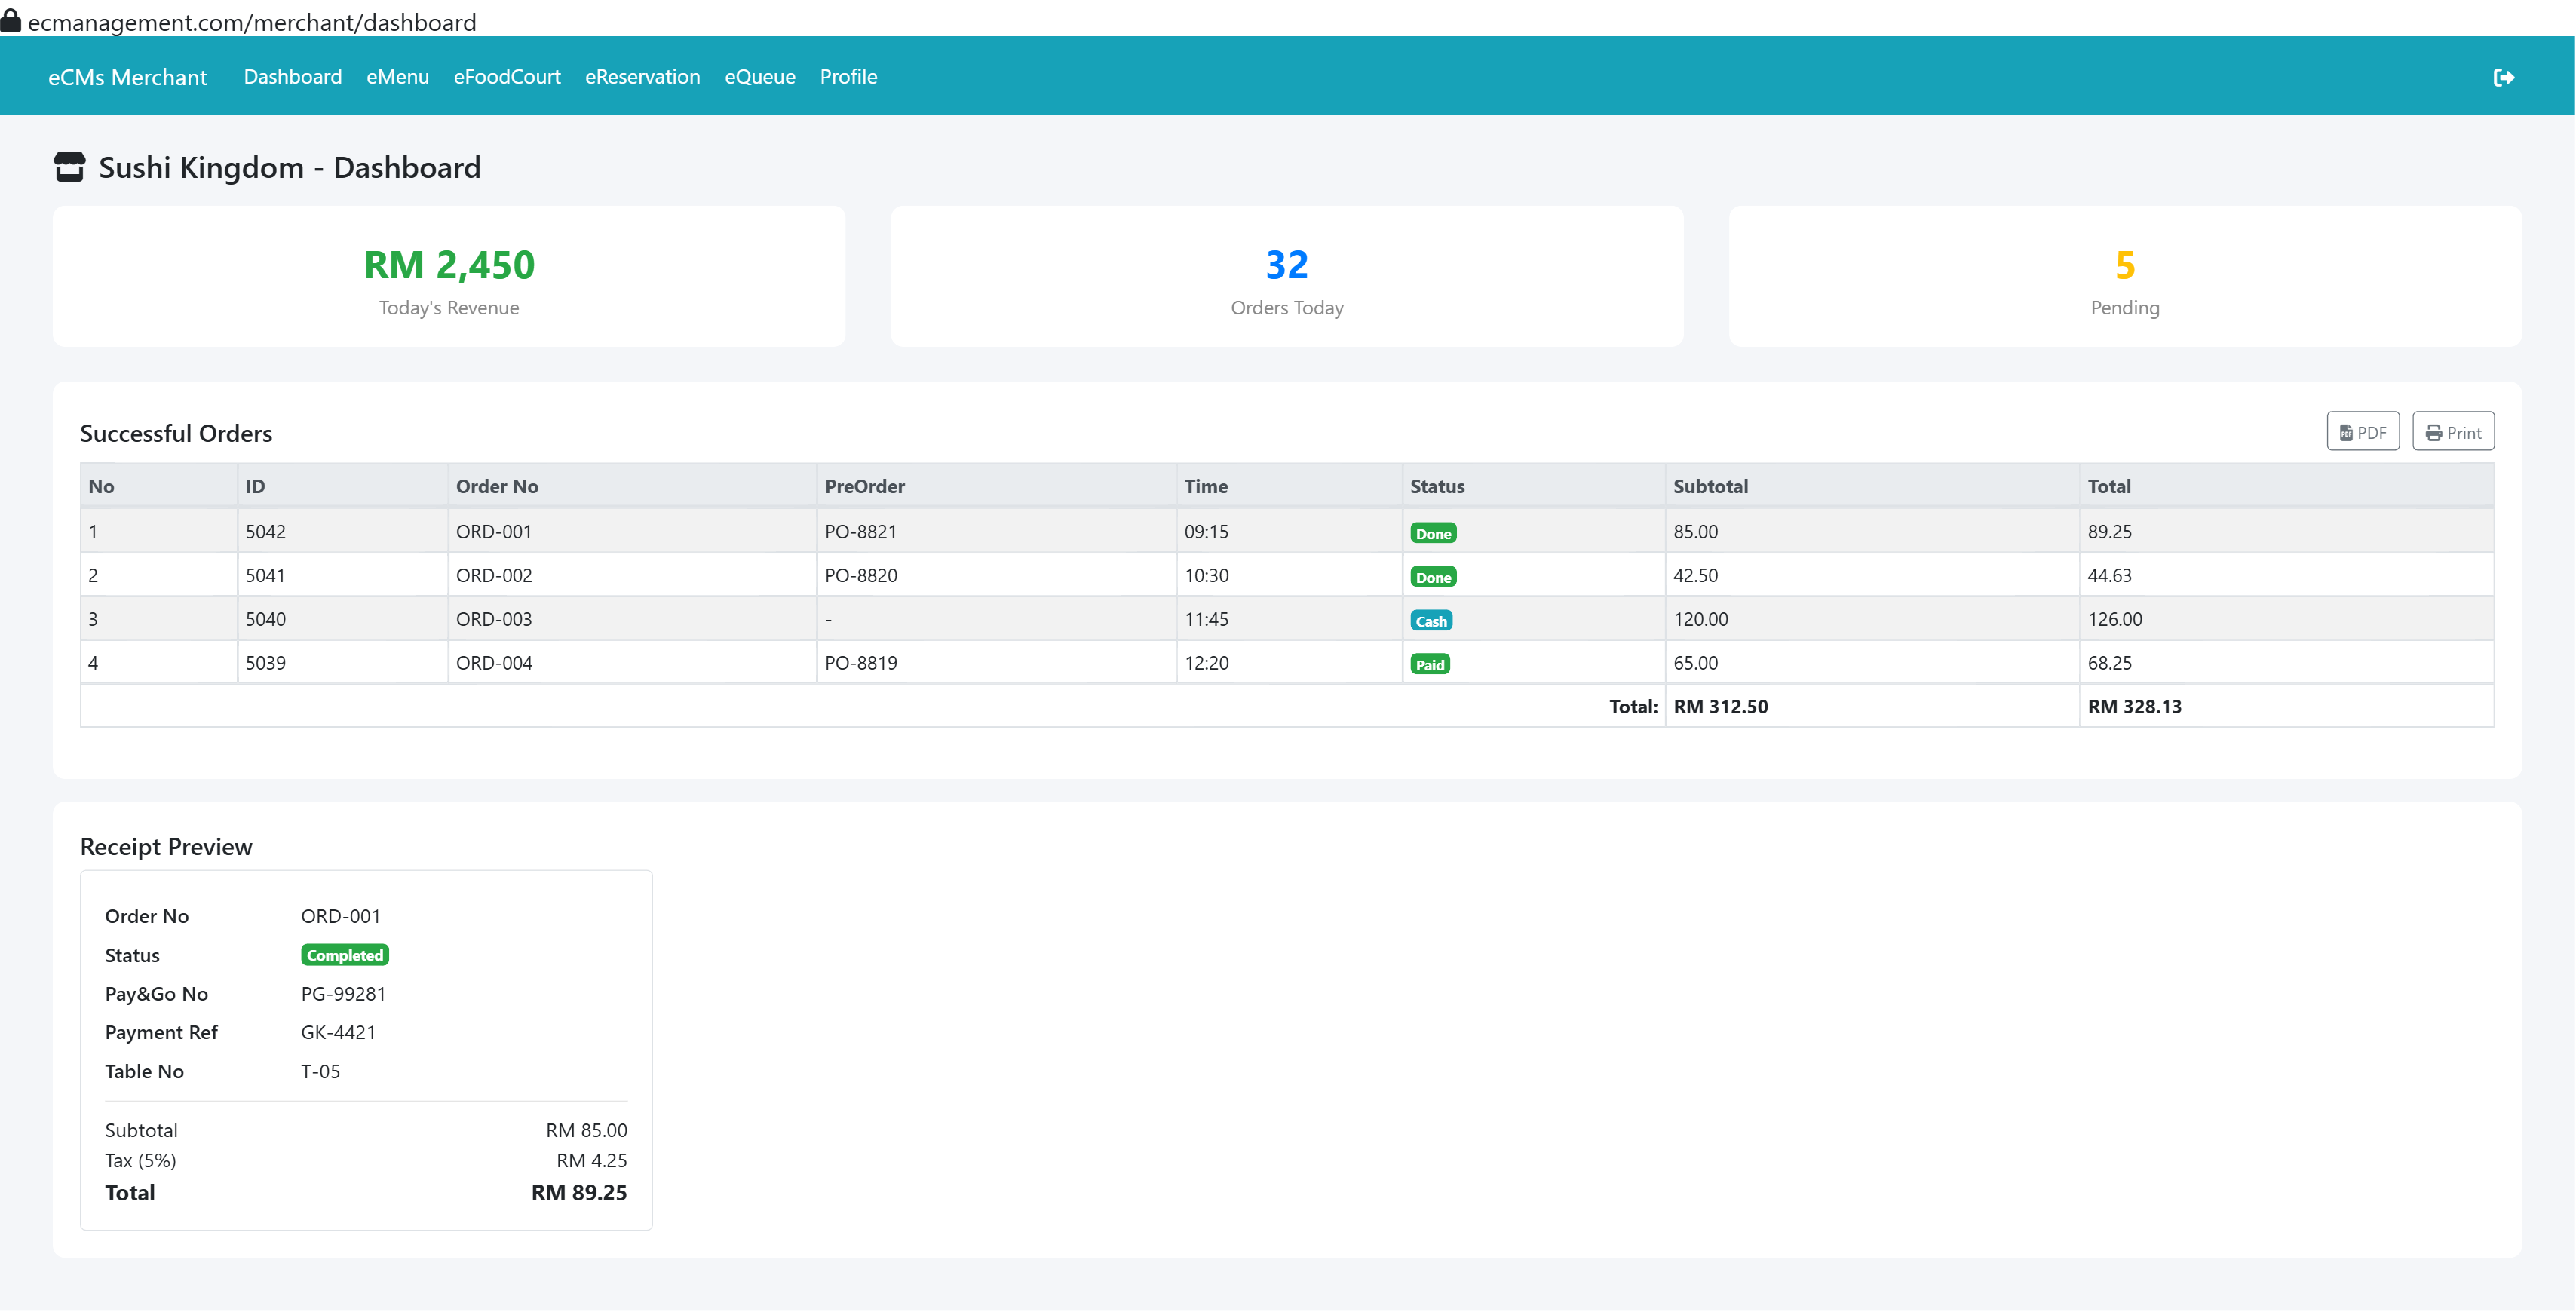Expand the Total column header
Image resolution: width=2576 pixels, height=1312 pixels.
[2109, 486]
